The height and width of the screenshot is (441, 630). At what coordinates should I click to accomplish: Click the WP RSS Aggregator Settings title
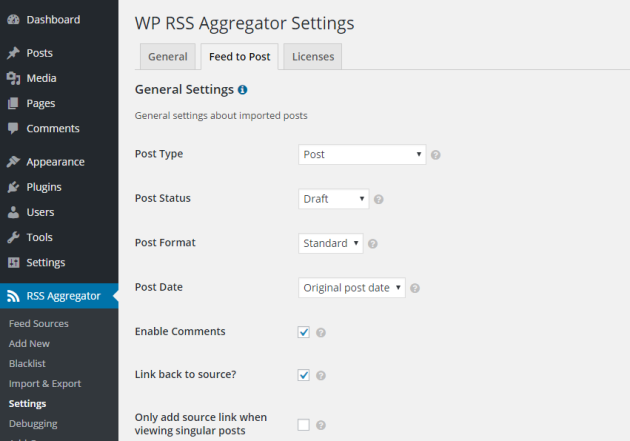(x=244, y=23)
